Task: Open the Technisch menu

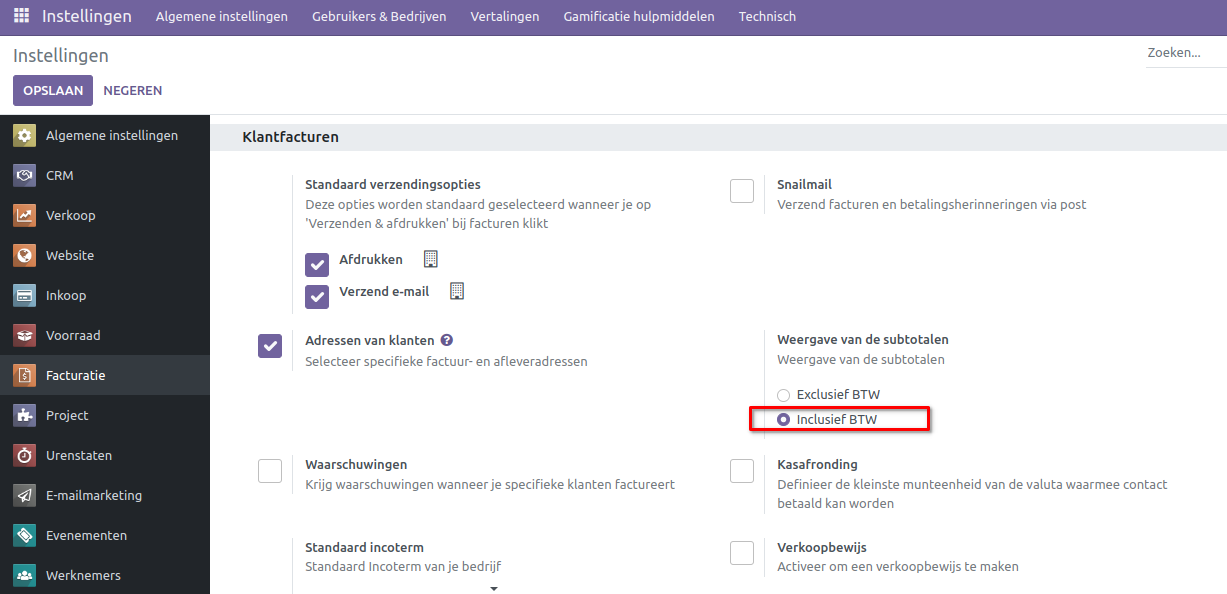Action: click(x=767, y=16)
